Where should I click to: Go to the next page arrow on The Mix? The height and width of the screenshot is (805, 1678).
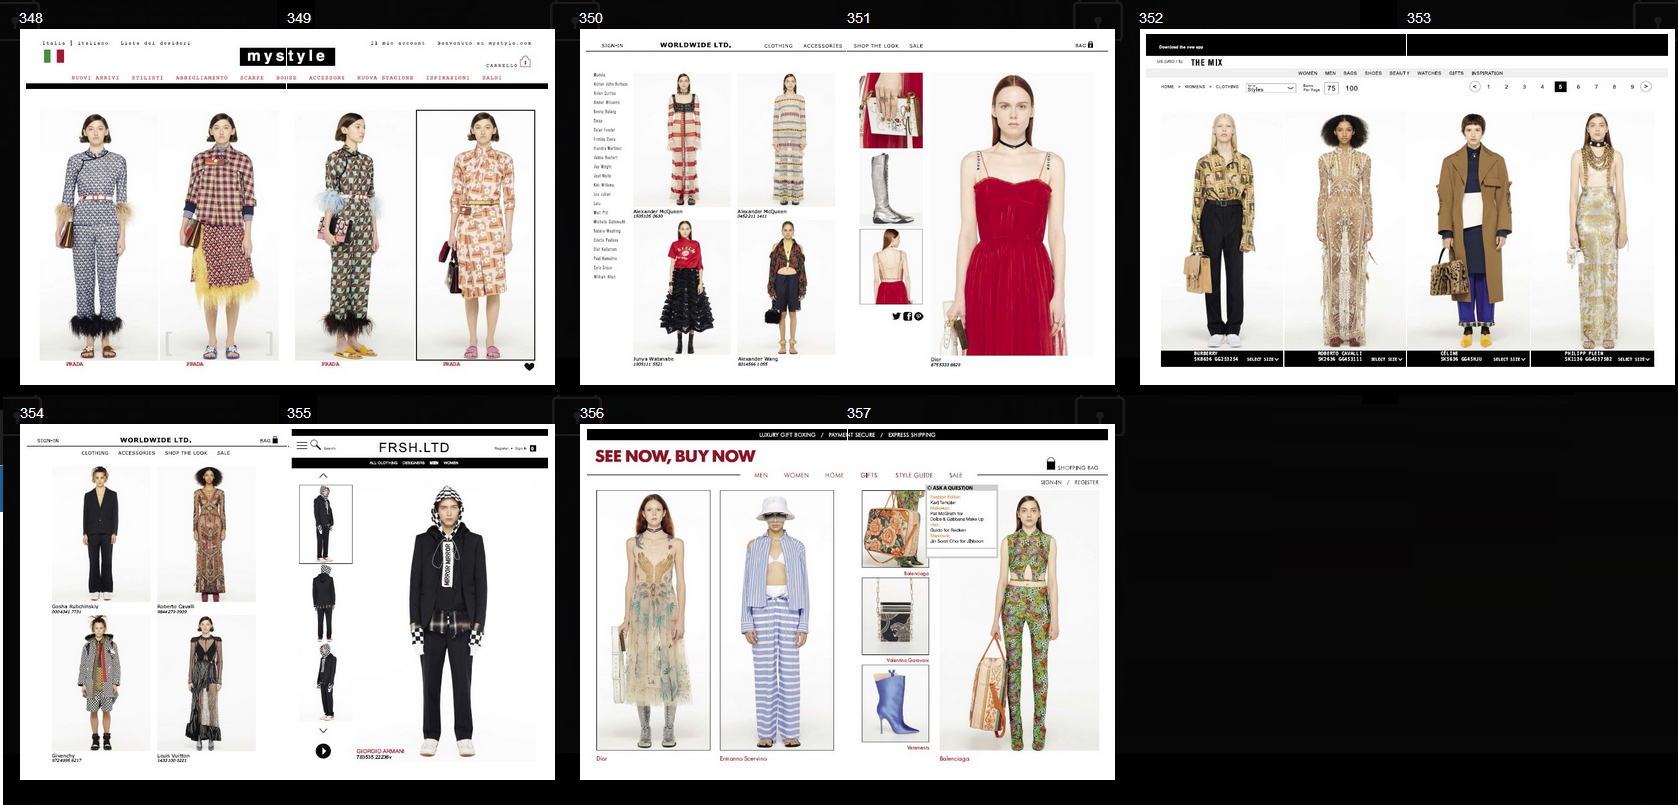1646,87
